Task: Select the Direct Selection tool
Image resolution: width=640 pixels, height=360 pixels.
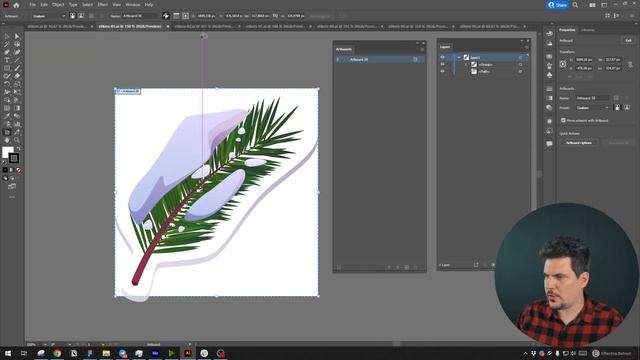Action: [x=17, y=36]
